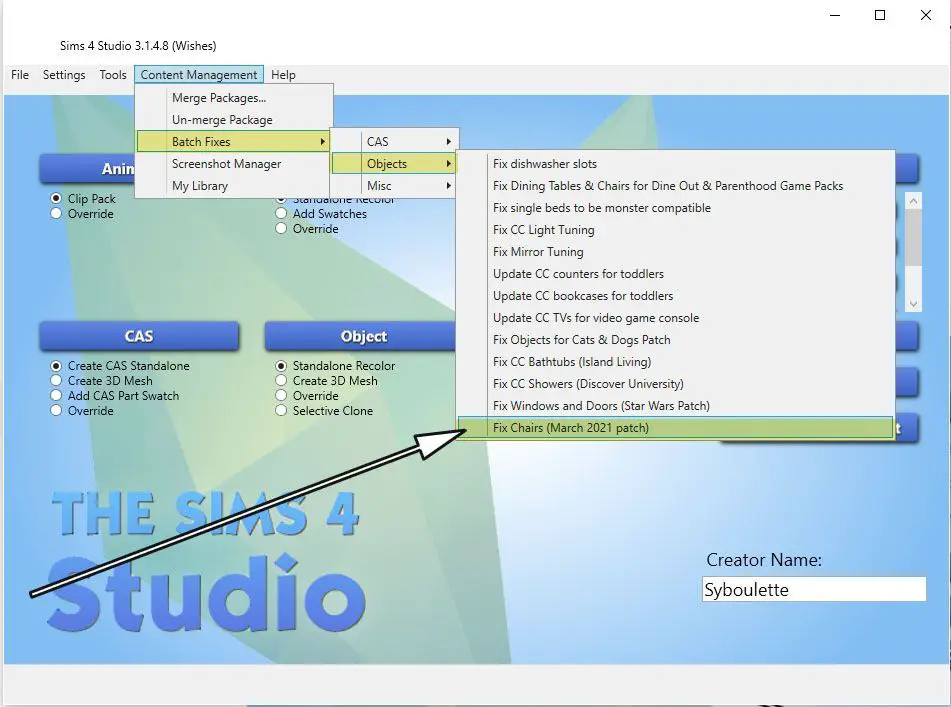
Task: Select Fix Mirror Tuning
Action: pos(676,252)
